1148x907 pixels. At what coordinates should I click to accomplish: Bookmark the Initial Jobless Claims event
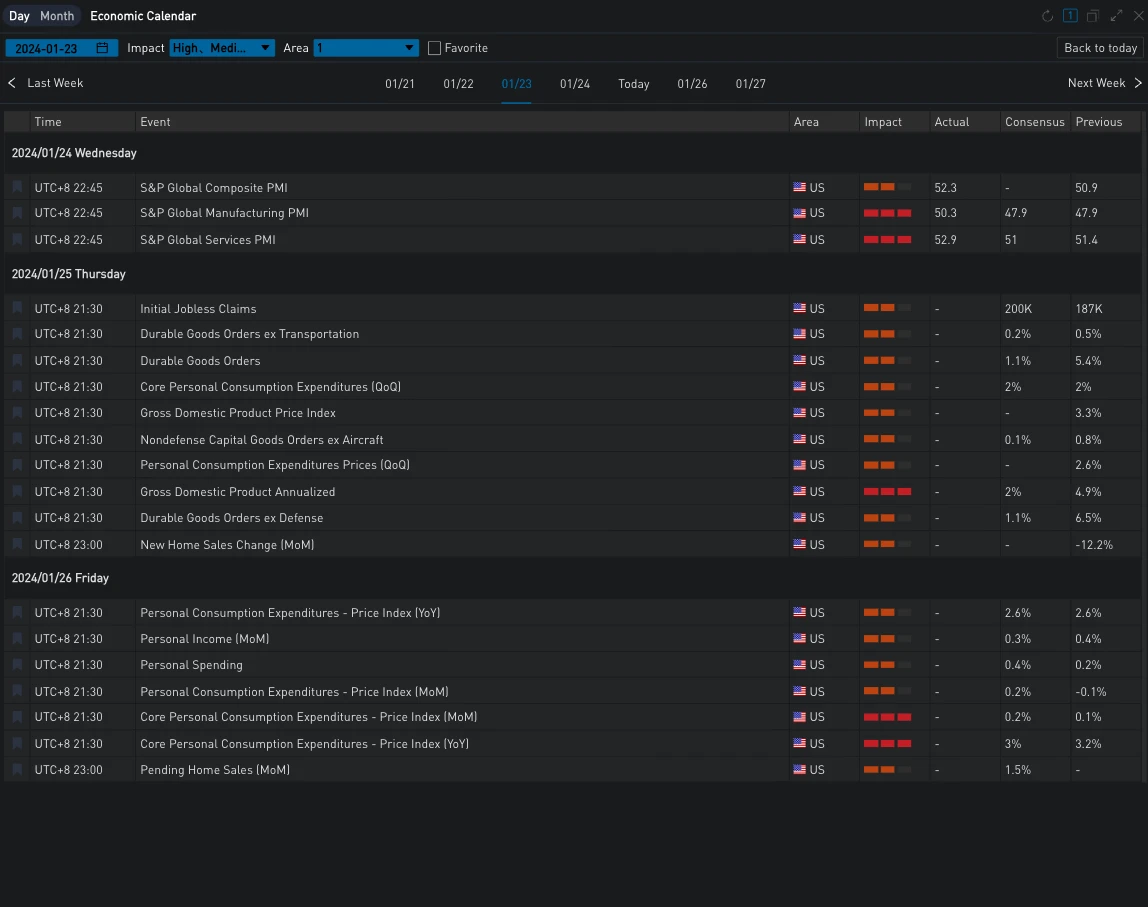17,308
